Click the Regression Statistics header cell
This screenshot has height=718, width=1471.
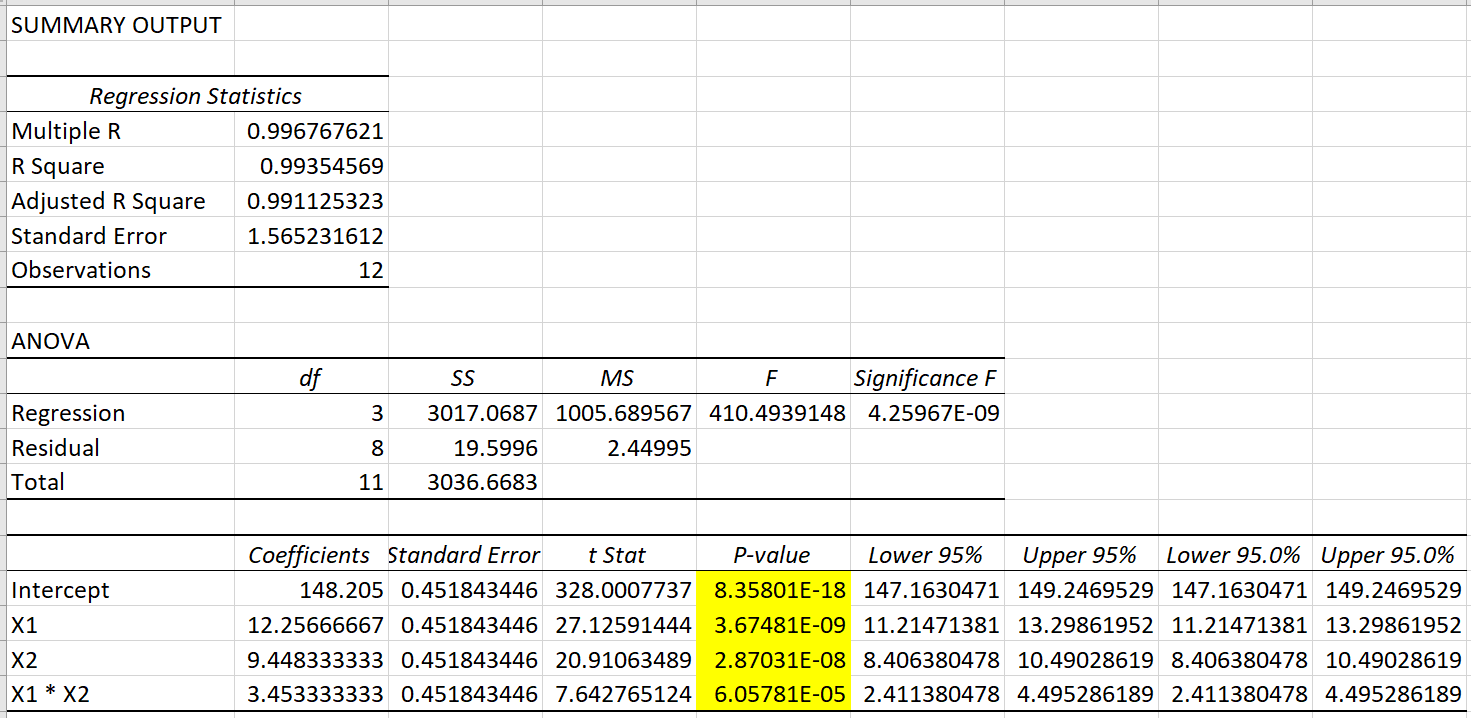[196, 96]
